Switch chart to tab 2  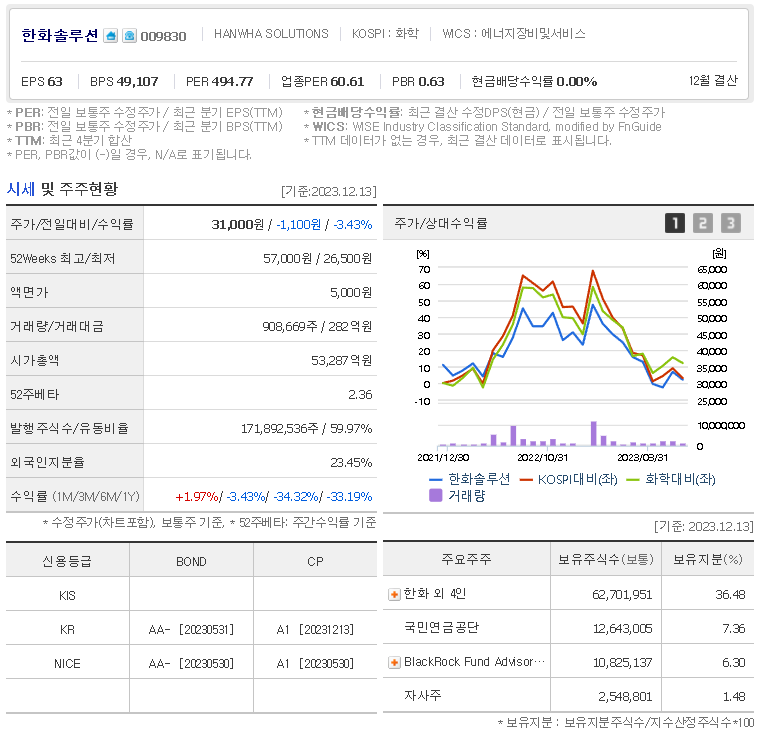tap(702, 223)
